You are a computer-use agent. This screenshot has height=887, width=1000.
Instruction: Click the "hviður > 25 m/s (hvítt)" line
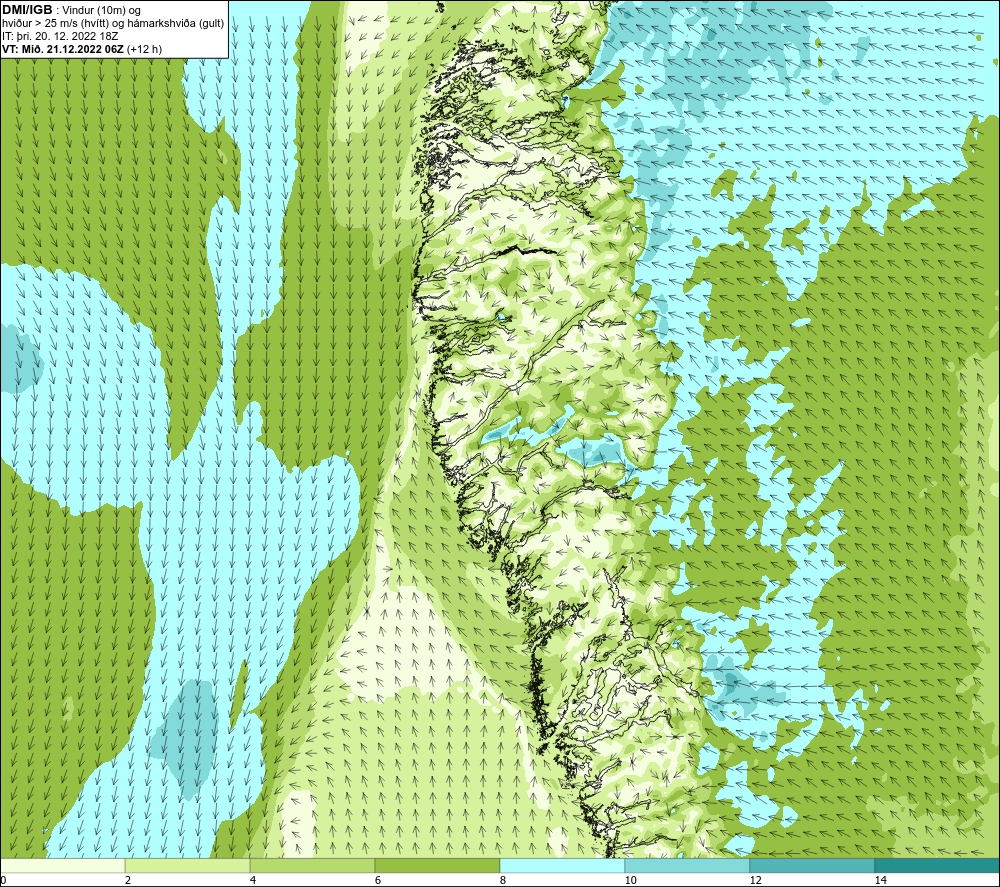(55, 24)
